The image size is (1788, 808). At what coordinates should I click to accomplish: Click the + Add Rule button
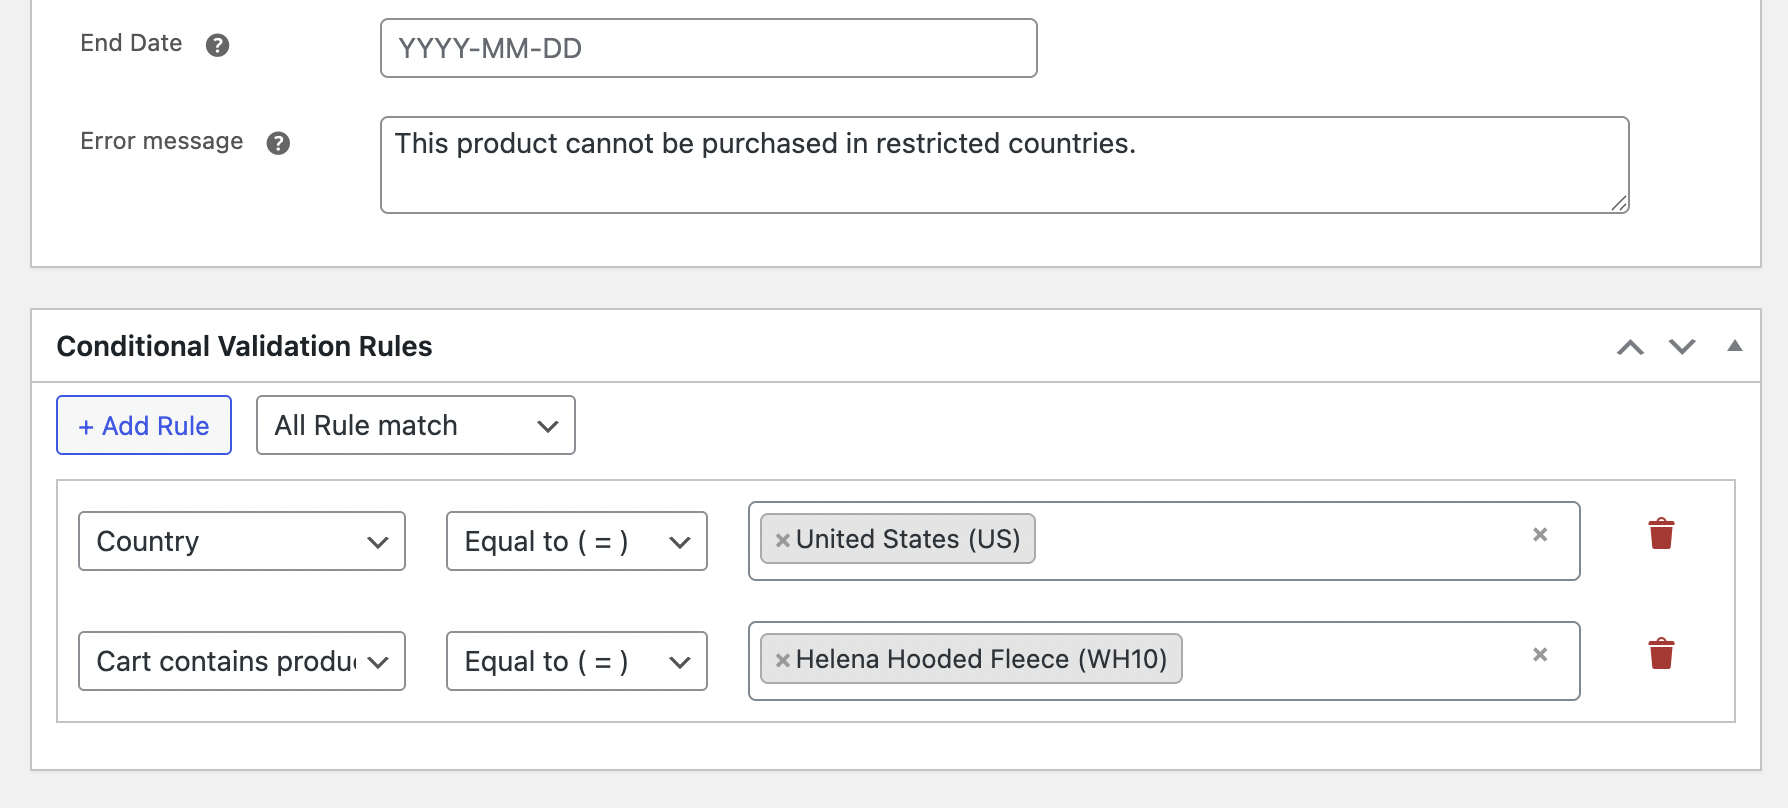(x=144, y=425)
